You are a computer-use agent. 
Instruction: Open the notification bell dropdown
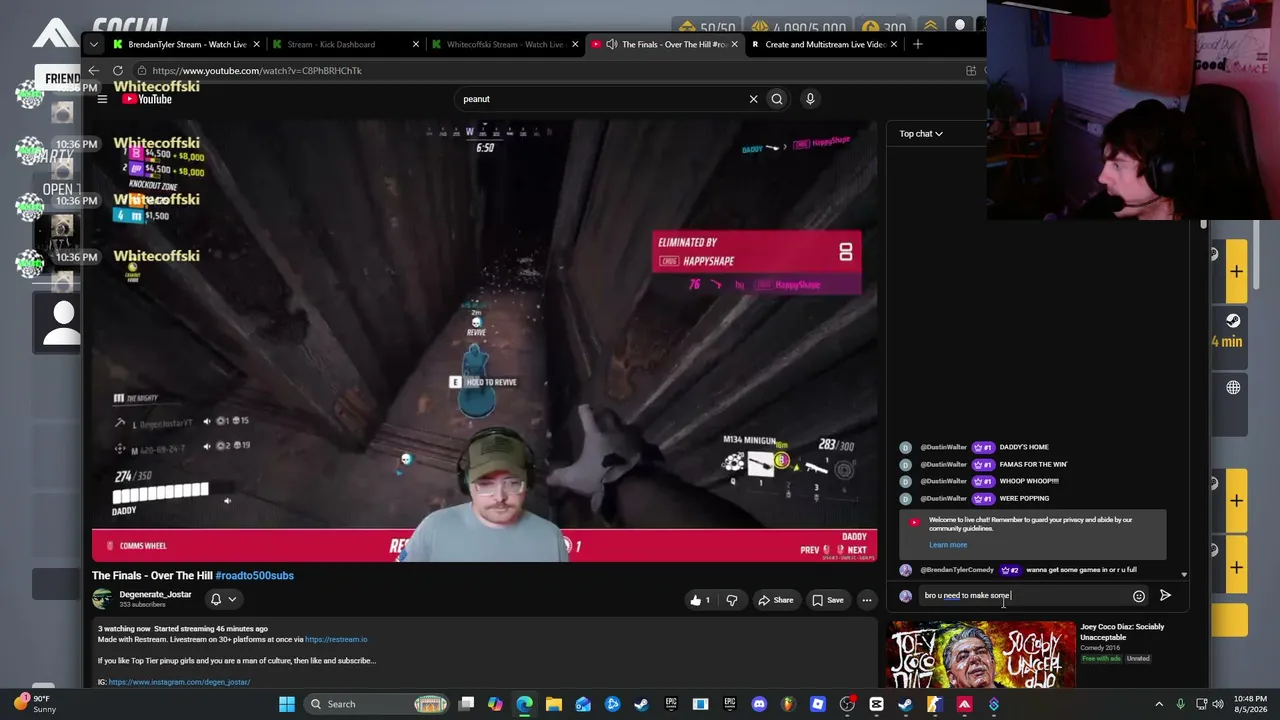coord(223,600)
